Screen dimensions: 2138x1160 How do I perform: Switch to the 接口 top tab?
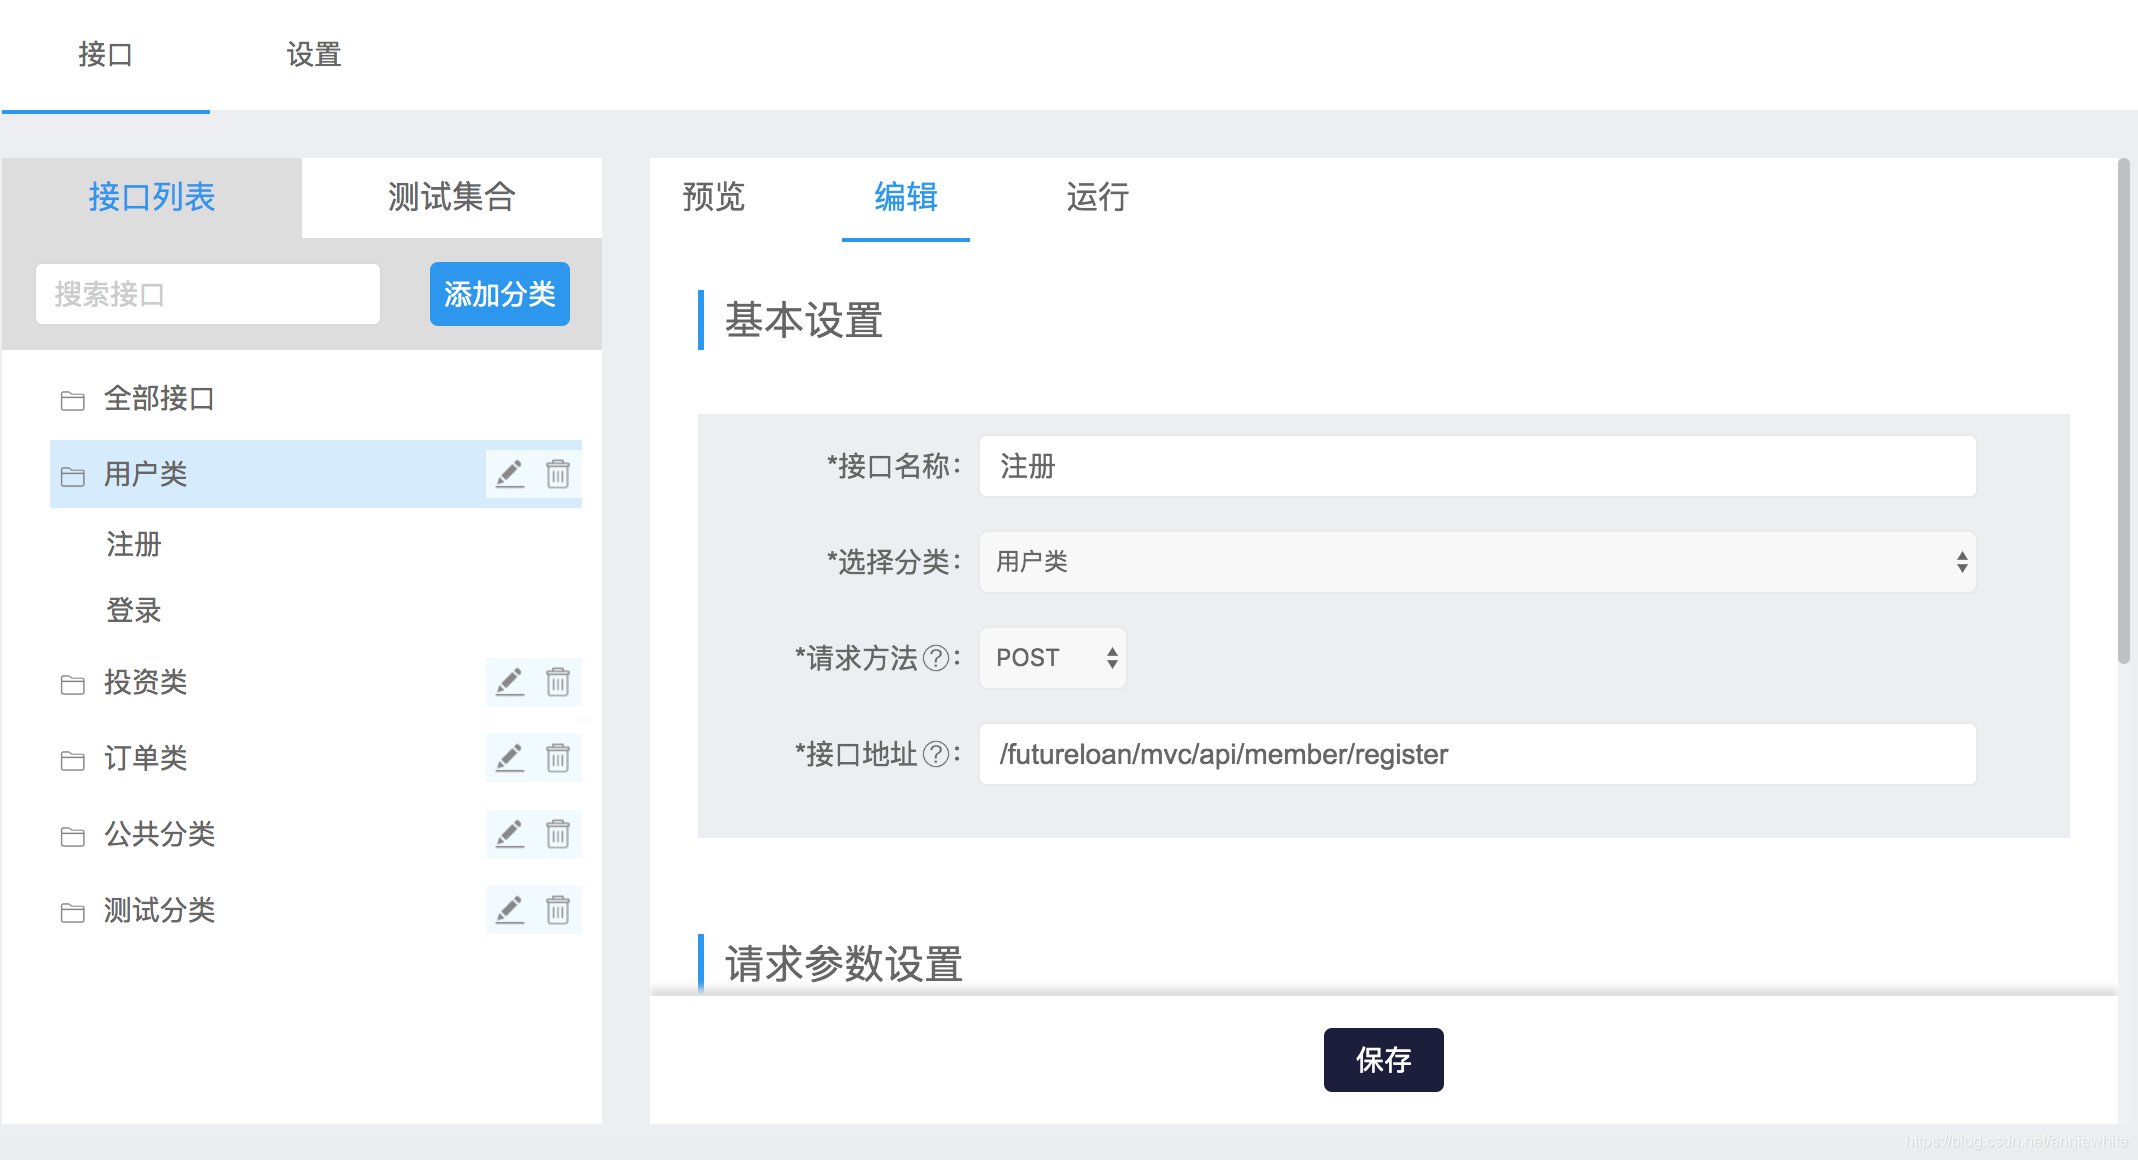point(105,55)
